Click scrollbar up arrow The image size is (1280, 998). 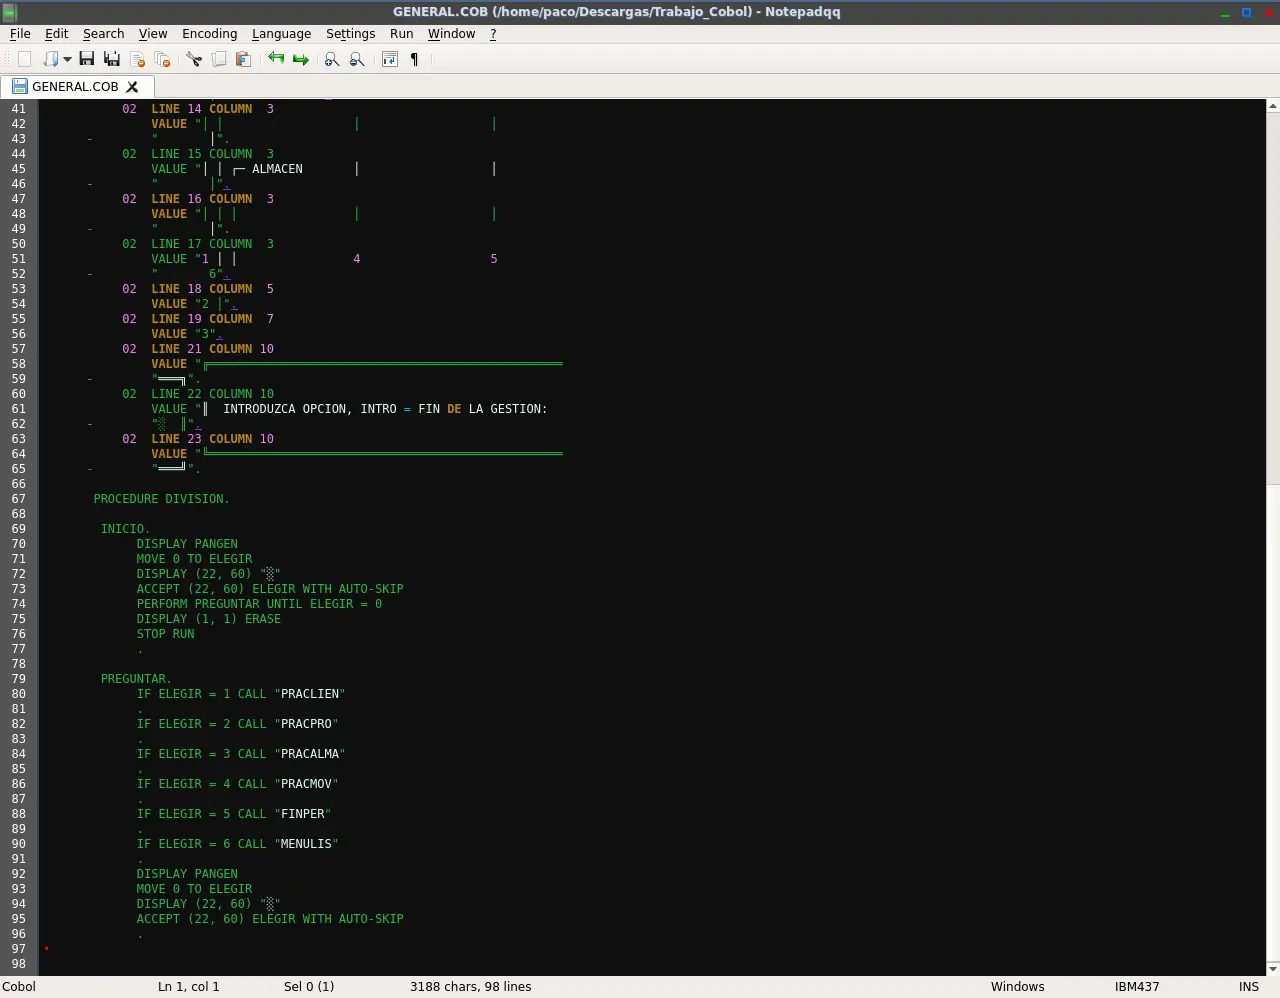click(1273, 105)
